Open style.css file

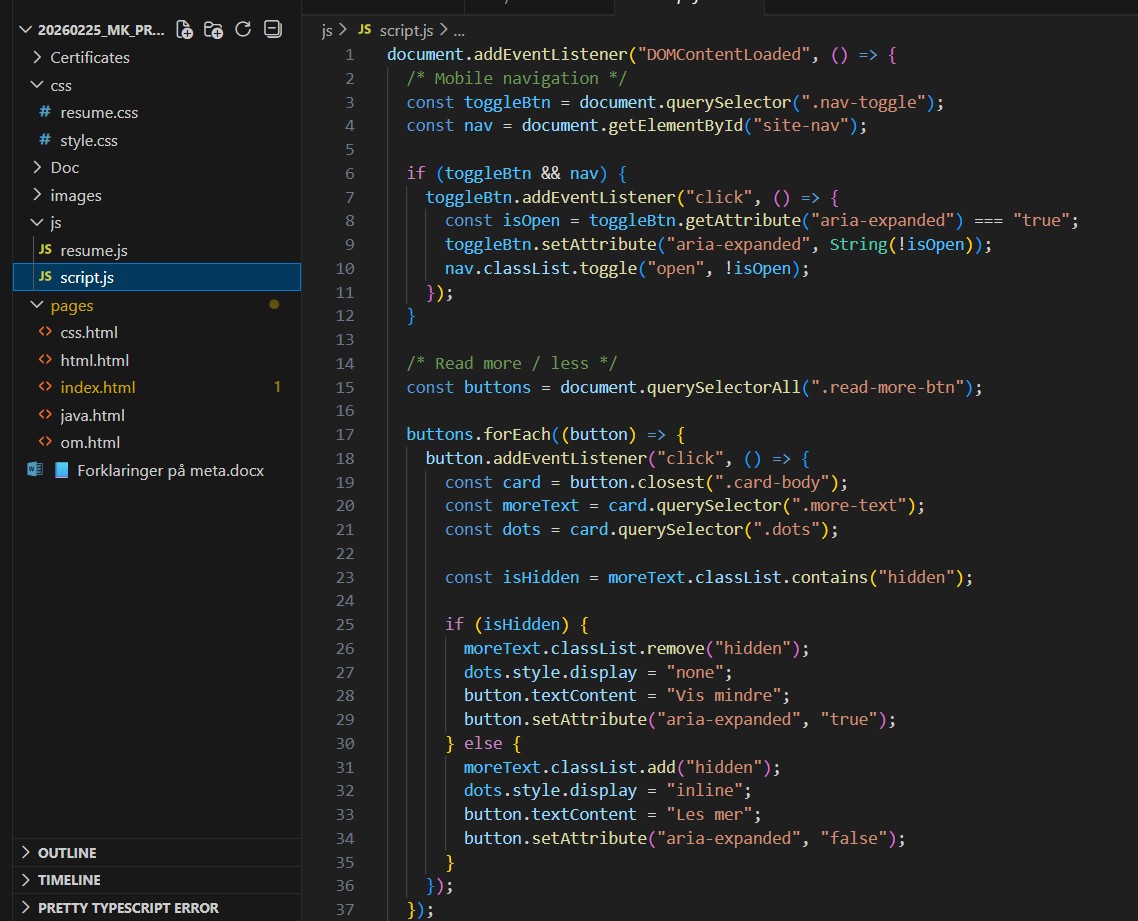89,140
